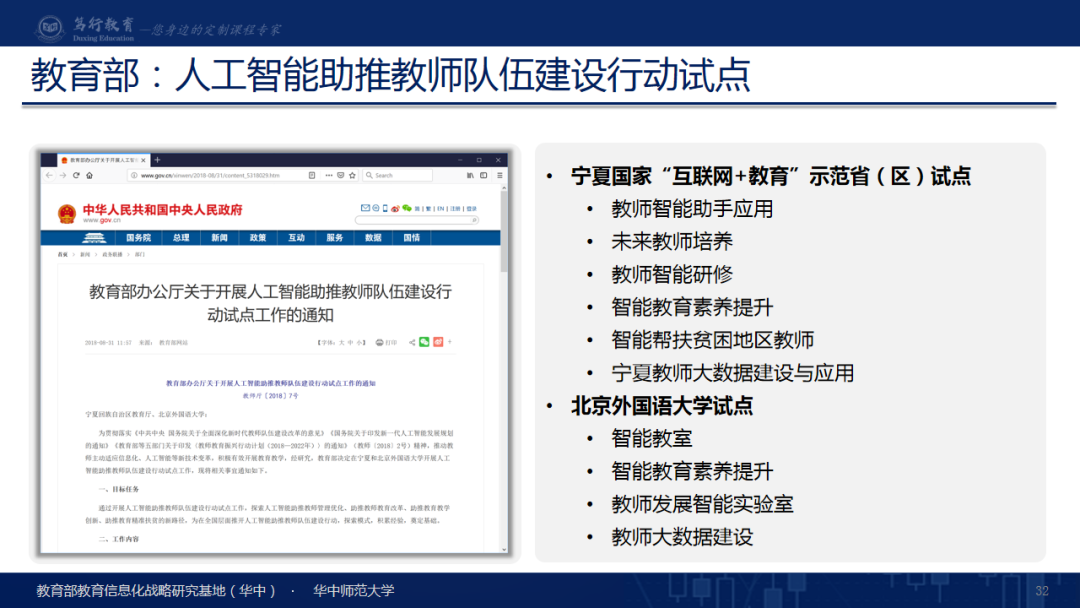Viewport: 1080px width, 608px height.
Task: Click the browser page vertical scrollbar
Action: click(504, 231)
